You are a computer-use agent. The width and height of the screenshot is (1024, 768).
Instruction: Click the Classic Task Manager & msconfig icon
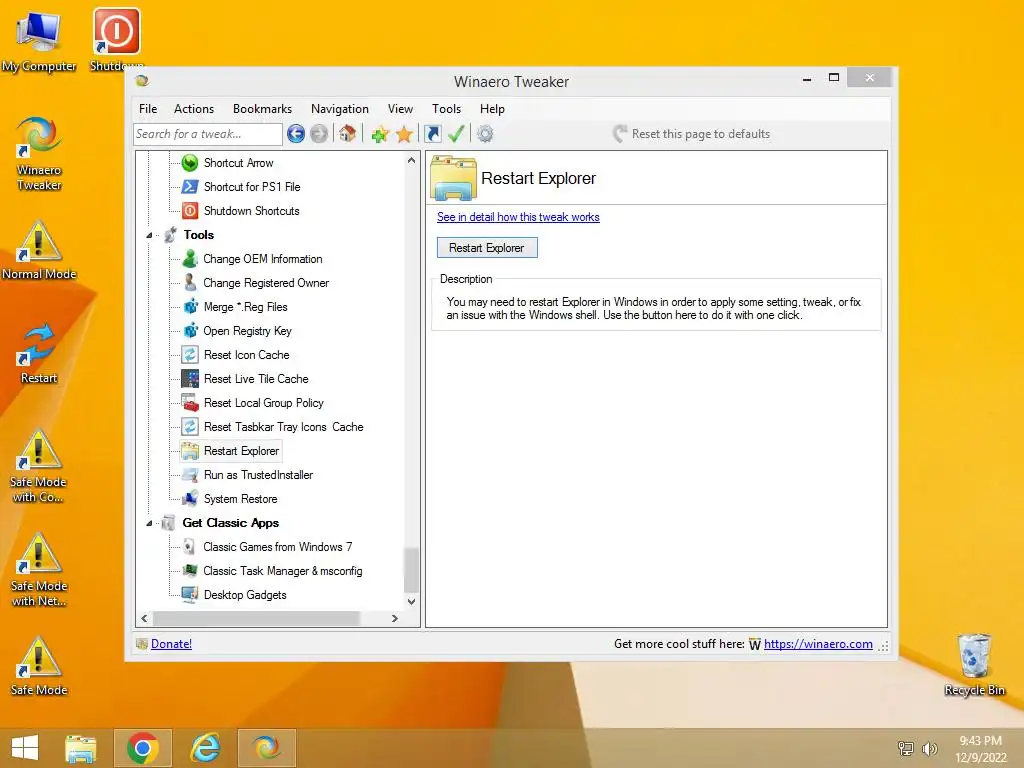coord(189,571)
